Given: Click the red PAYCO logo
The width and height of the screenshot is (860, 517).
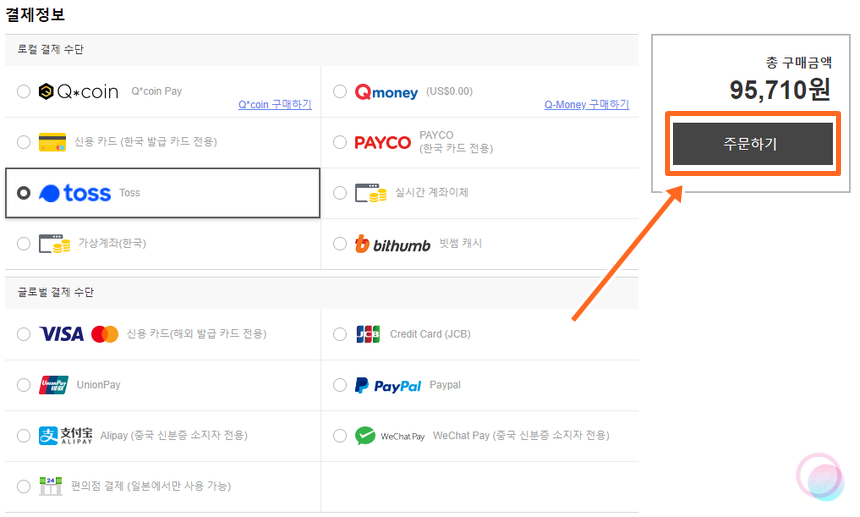Looking at the screenshot, I should point(382,143).
